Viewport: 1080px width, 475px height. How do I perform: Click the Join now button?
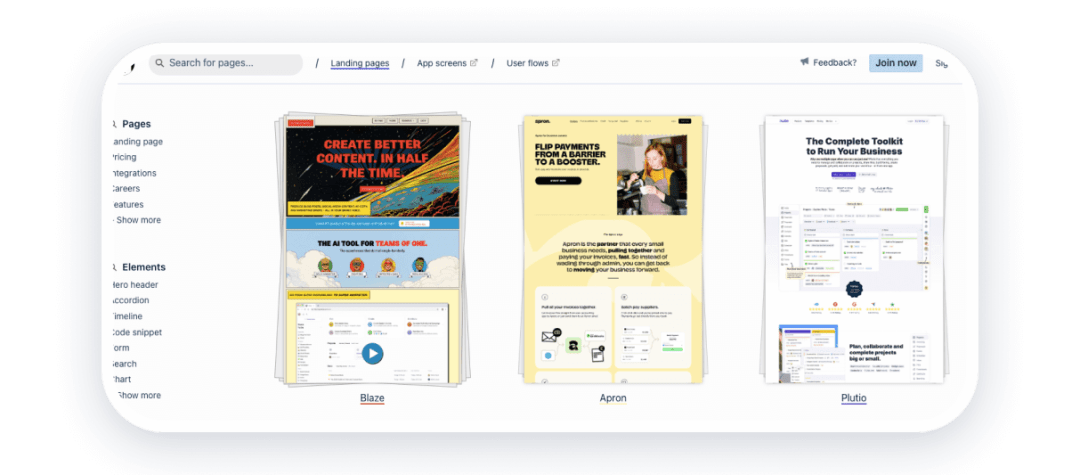tap(895, 63)
